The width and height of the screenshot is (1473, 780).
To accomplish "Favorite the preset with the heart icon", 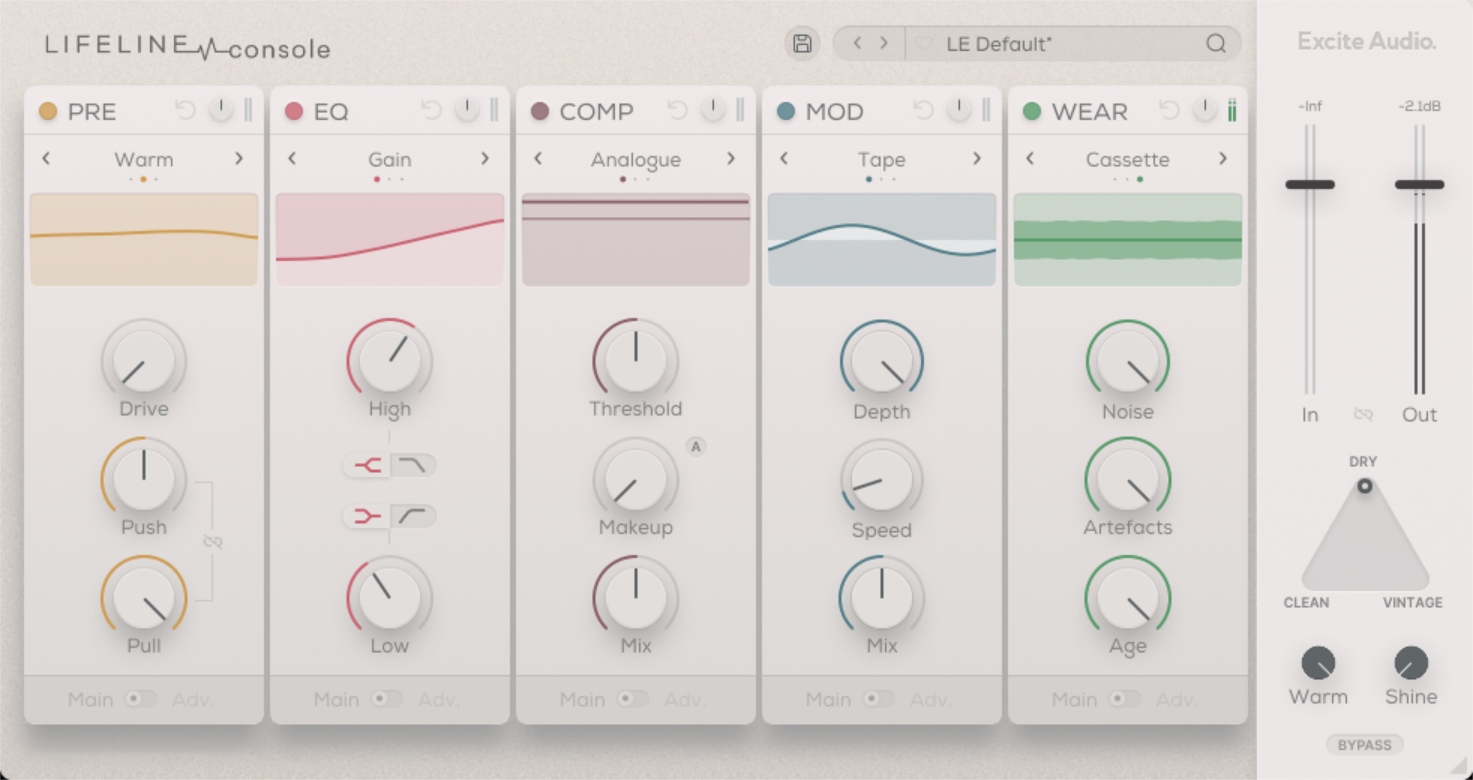I will coord(925,44).
